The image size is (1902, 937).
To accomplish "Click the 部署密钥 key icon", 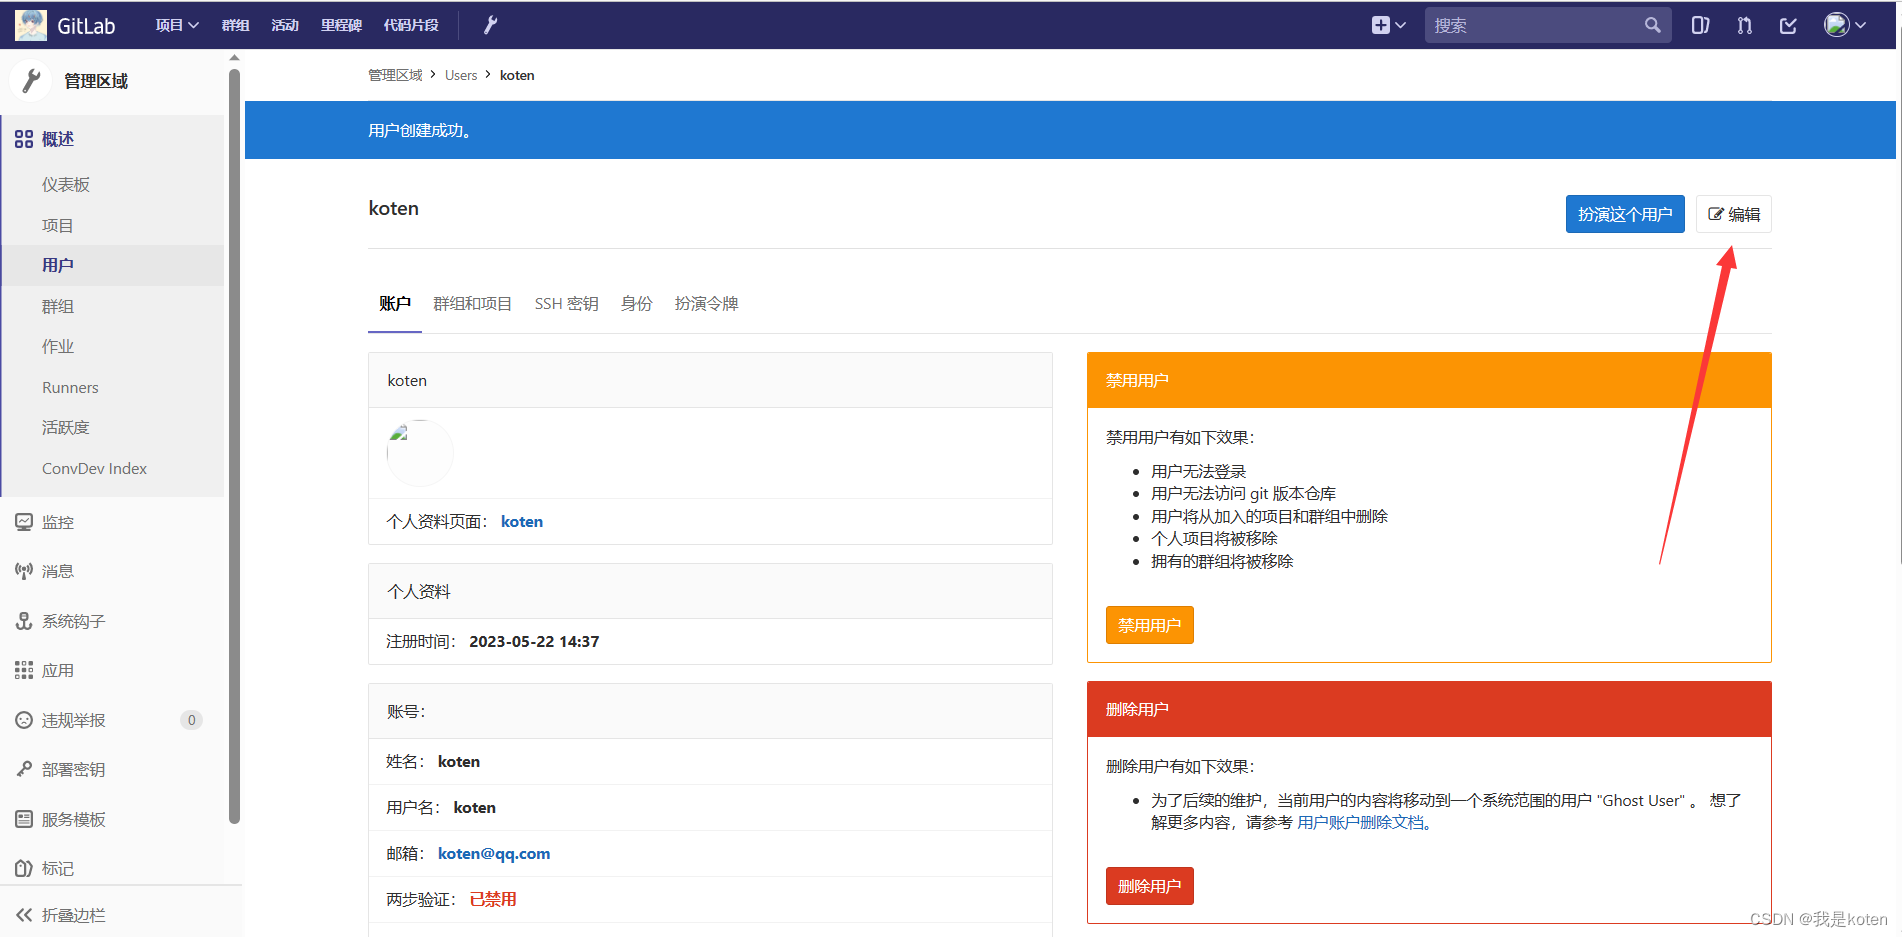I will click(24, 769).
